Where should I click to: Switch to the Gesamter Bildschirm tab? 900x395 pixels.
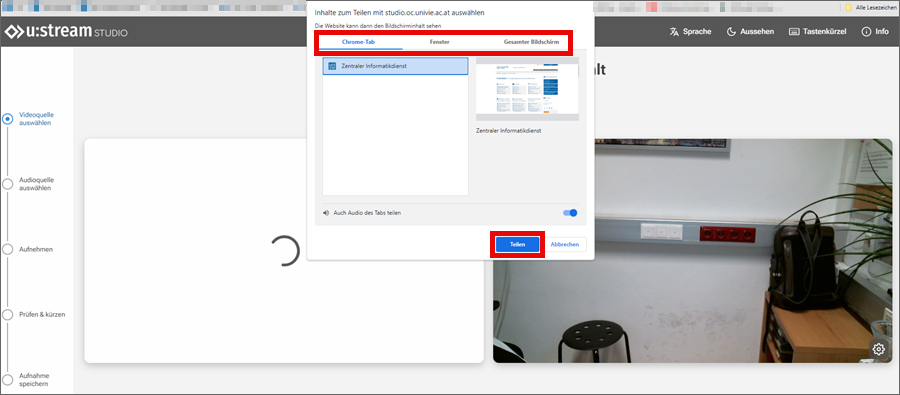coord(531,42)
